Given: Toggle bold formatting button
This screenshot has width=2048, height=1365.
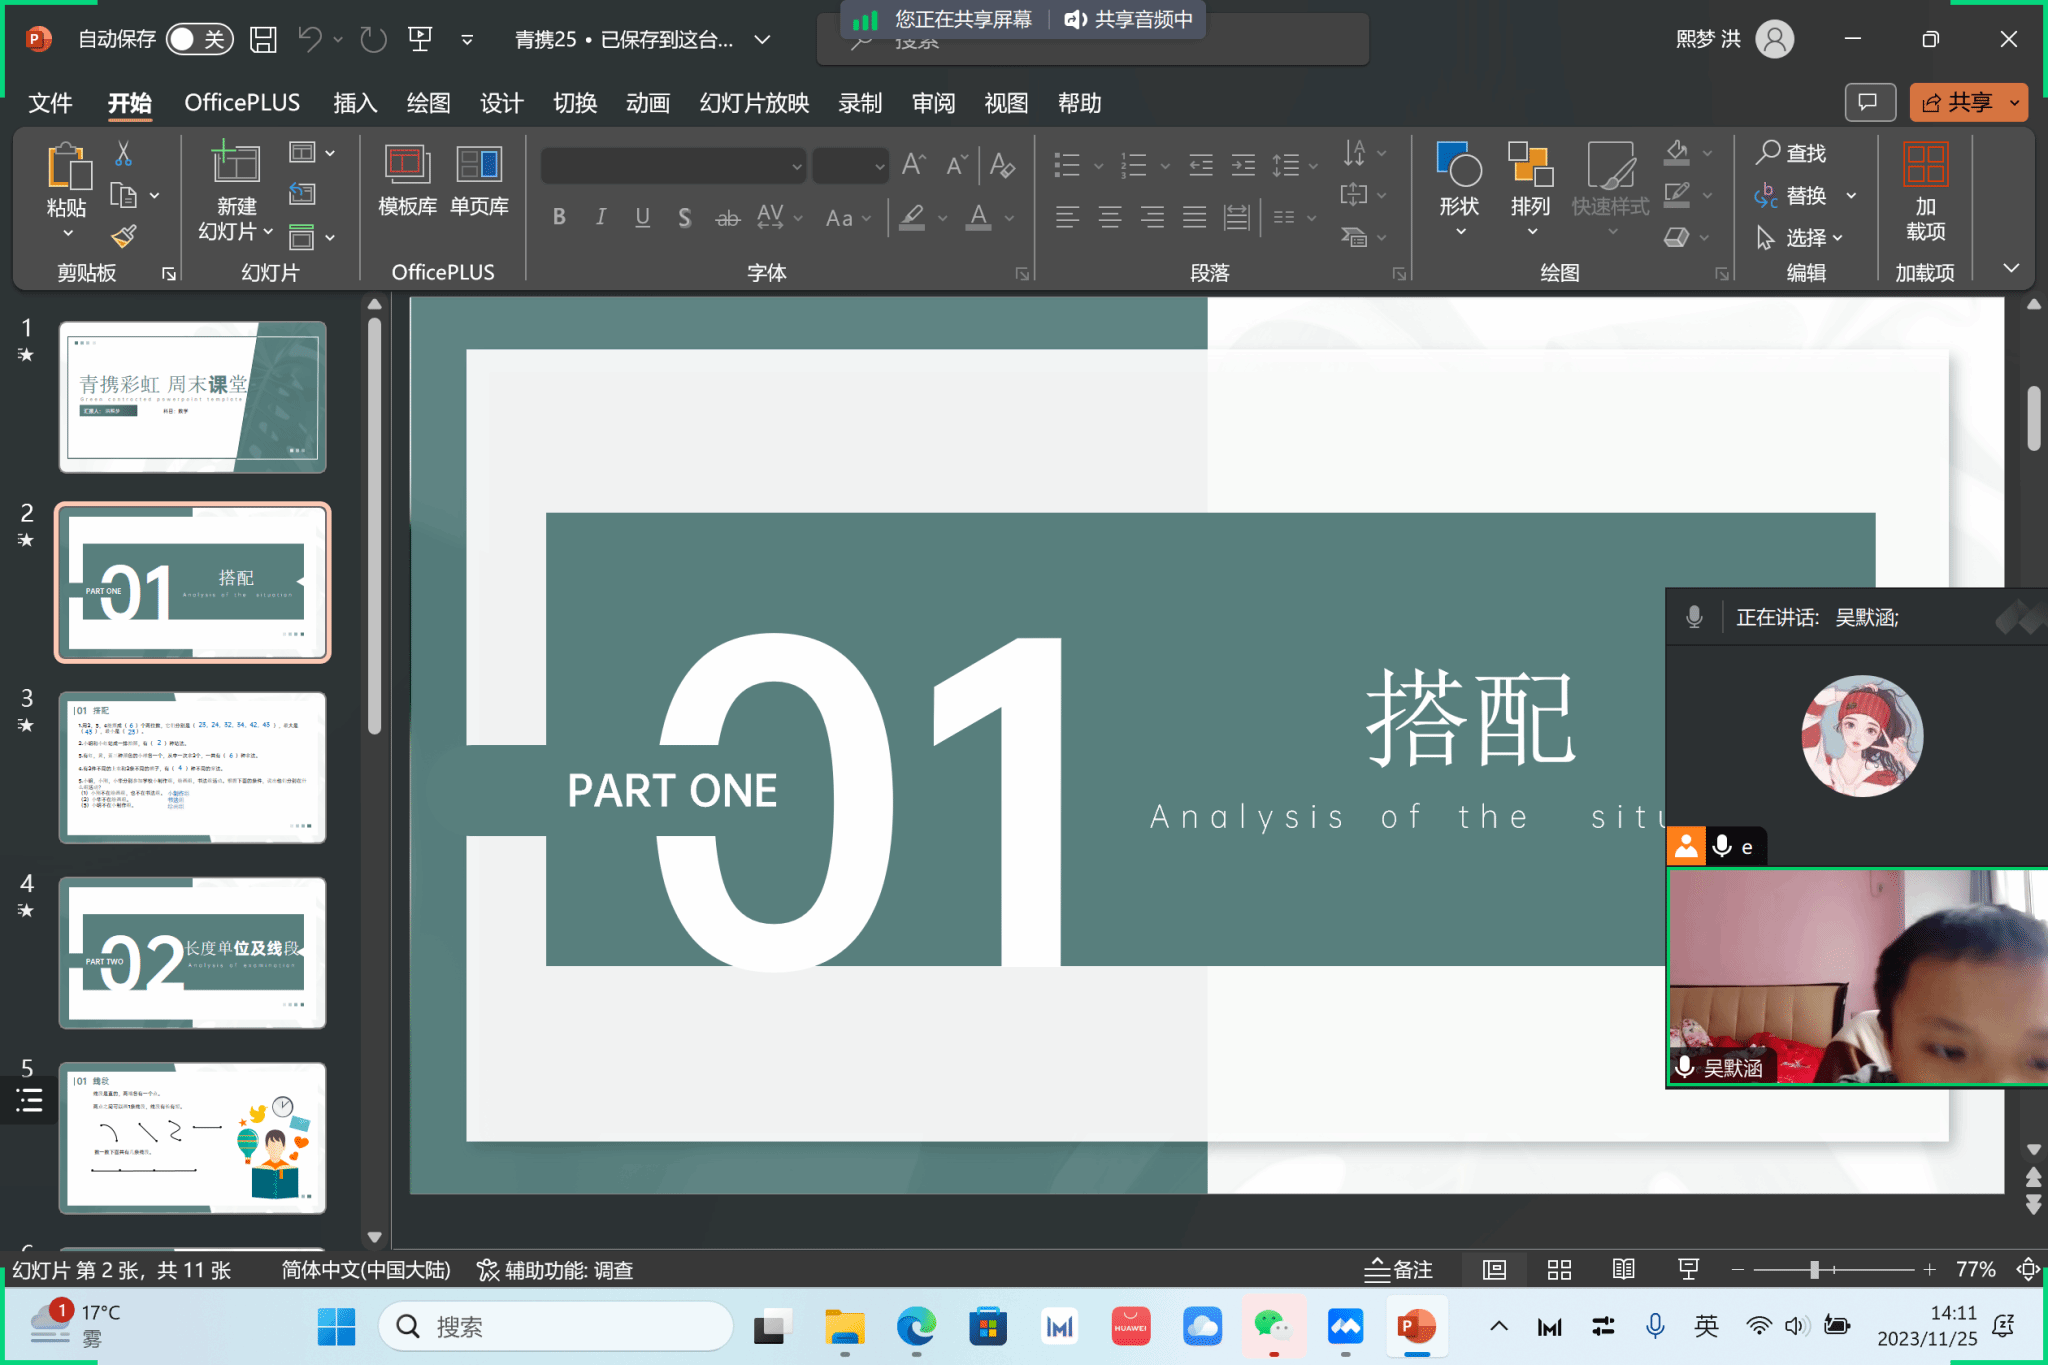Looking at the screenshot, I should point(559,217).
